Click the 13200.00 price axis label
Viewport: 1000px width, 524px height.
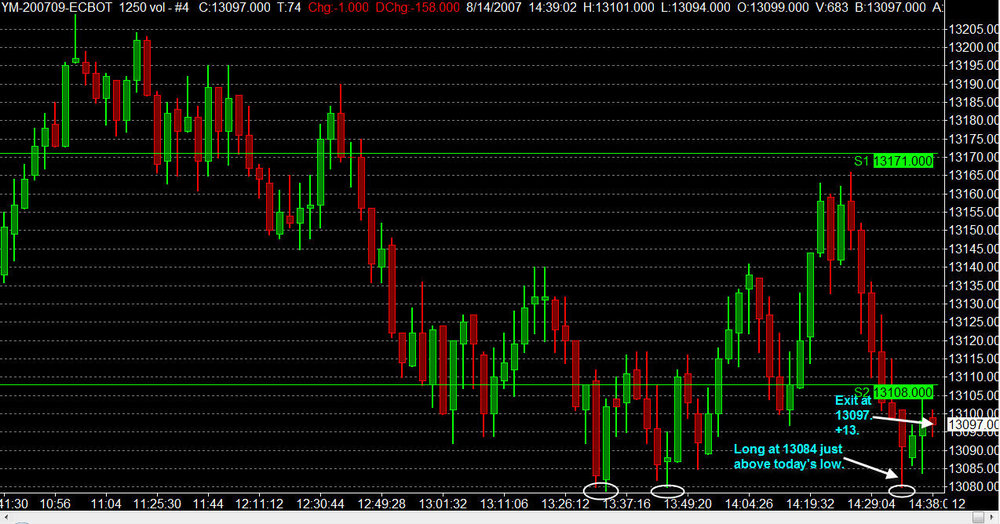[x=973, y=47]
